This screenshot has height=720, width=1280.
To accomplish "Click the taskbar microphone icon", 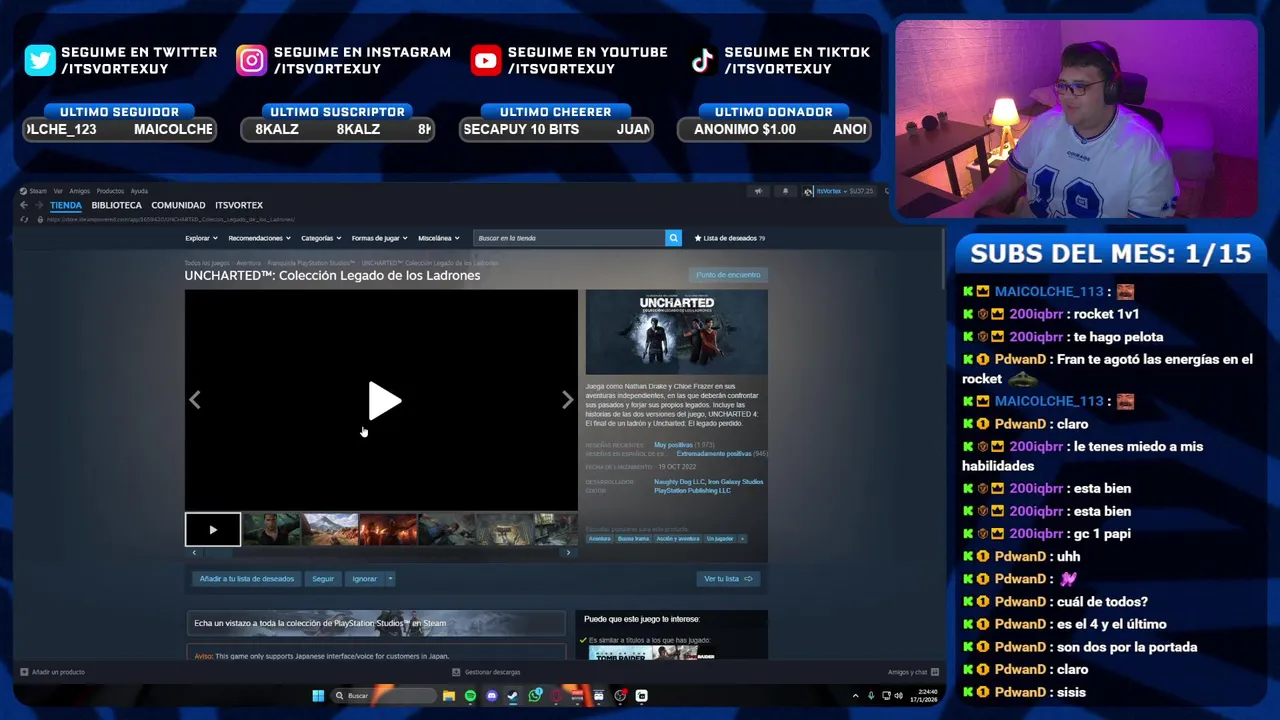I will pyautogui.click(x=871, y=696).
